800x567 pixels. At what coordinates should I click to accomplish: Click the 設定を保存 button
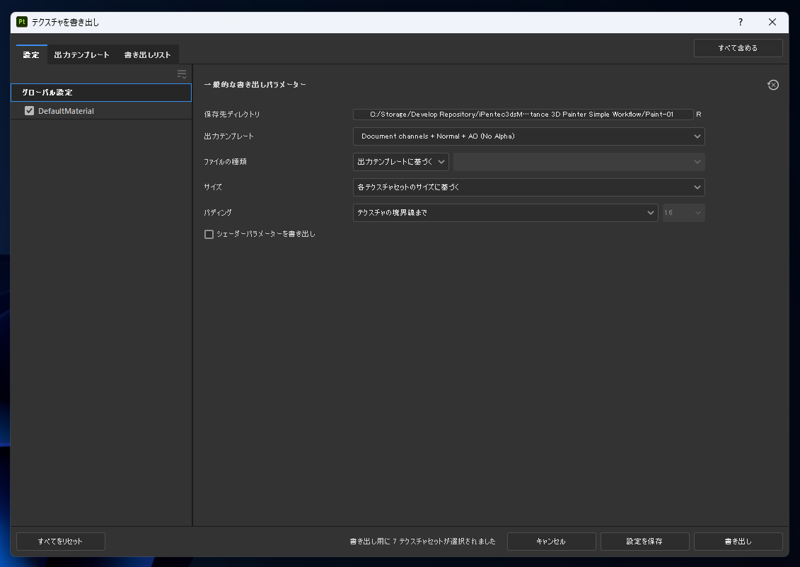coord(644,541)
